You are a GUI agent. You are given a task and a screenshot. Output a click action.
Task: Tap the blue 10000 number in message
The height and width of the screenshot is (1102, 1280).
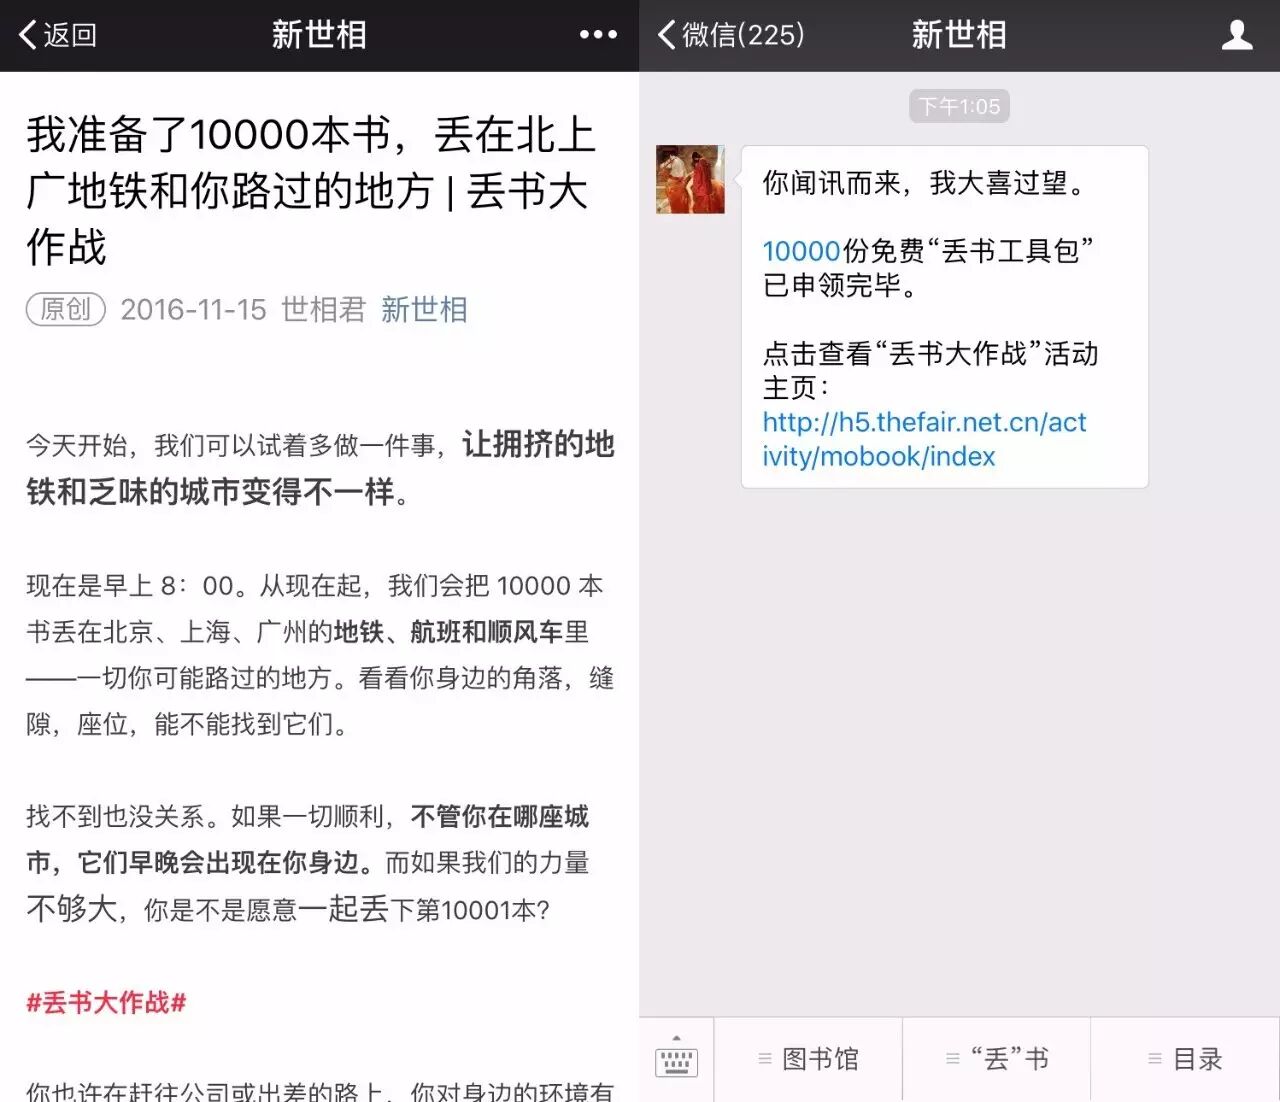(x=801, y=251)
